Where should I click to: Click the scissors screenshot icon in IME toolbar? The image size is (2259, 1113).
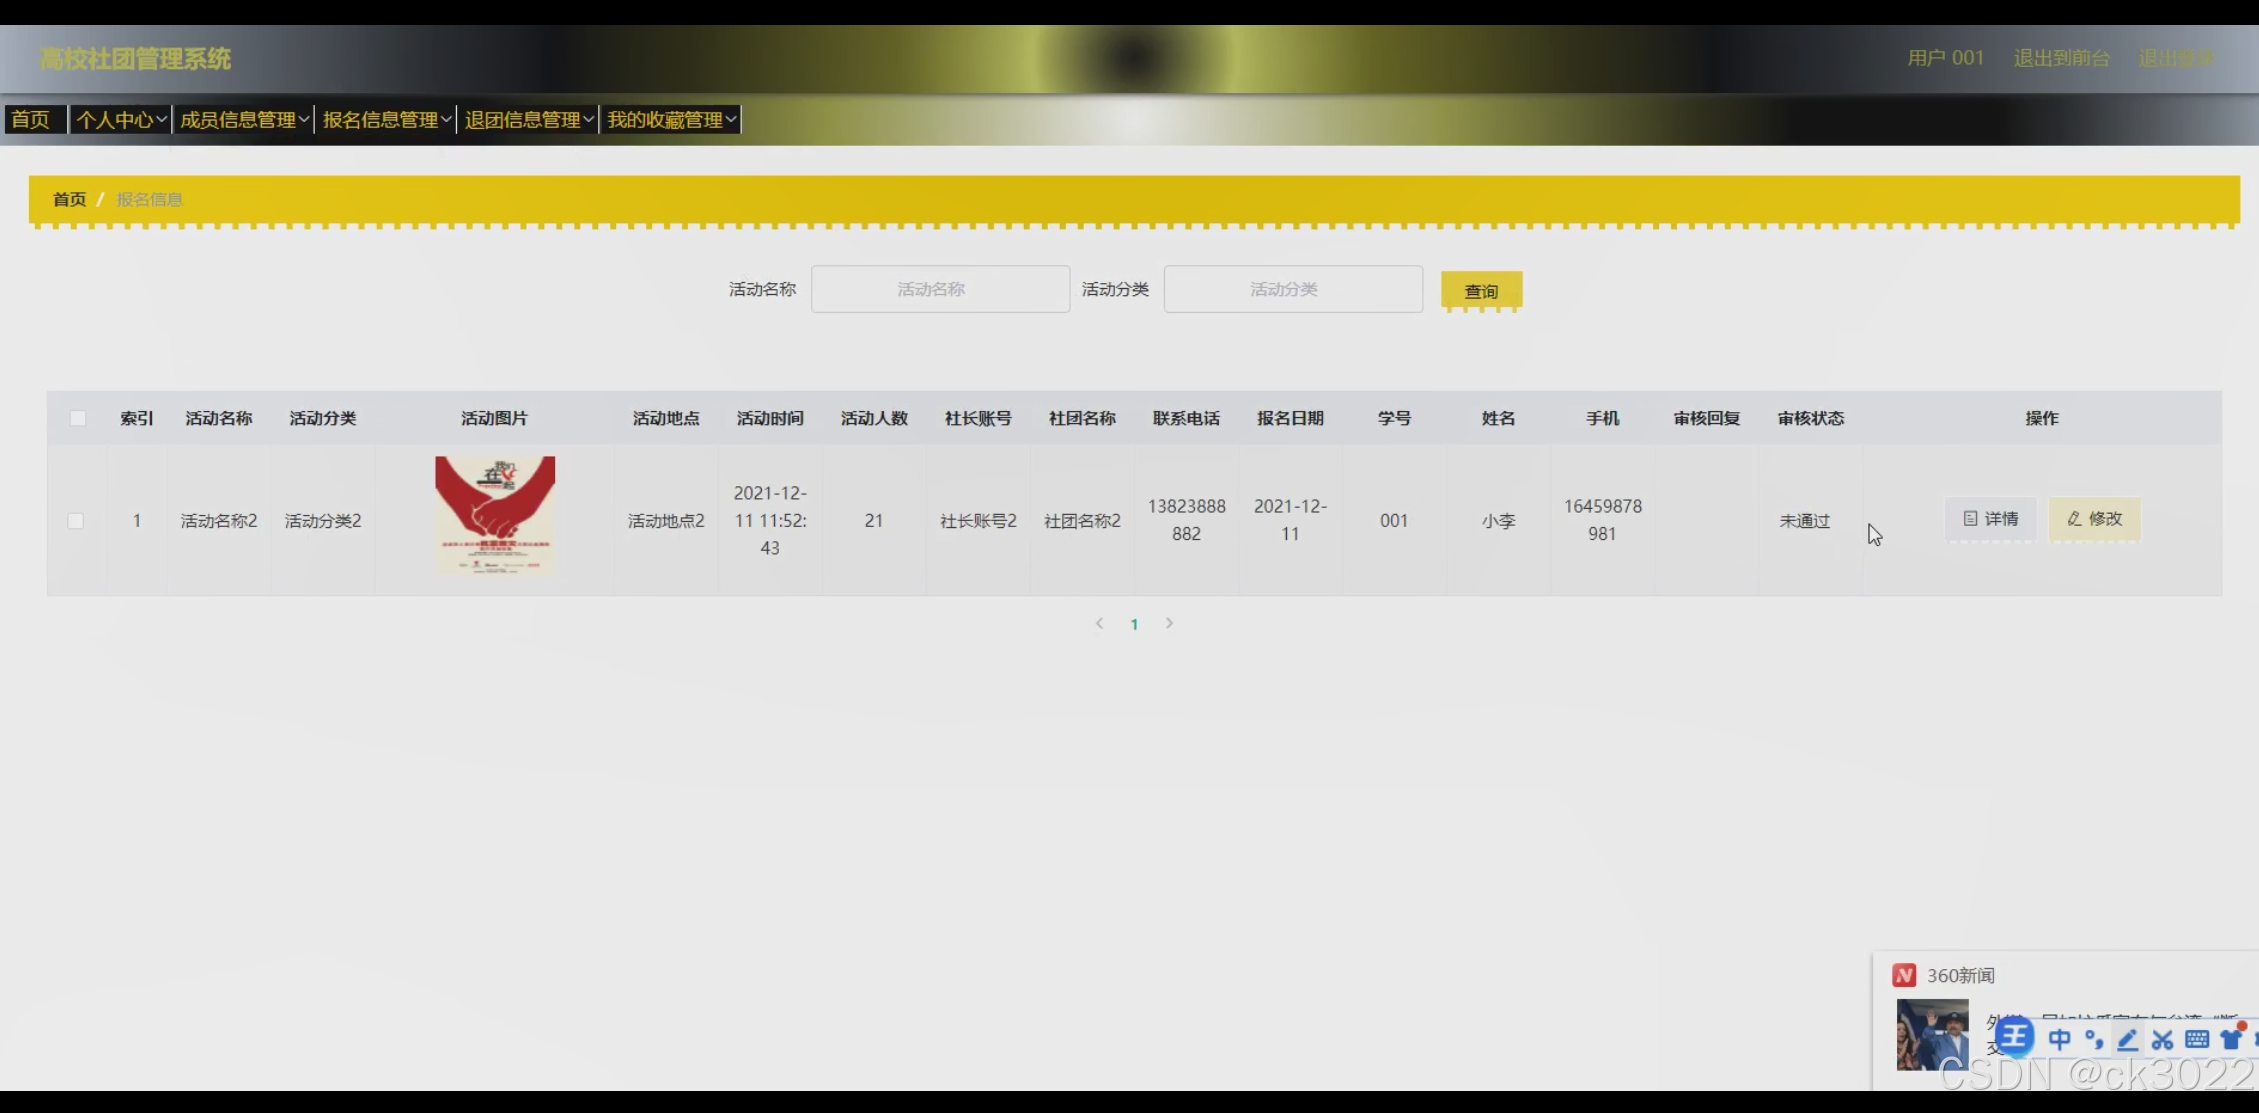[2162, 1040]
